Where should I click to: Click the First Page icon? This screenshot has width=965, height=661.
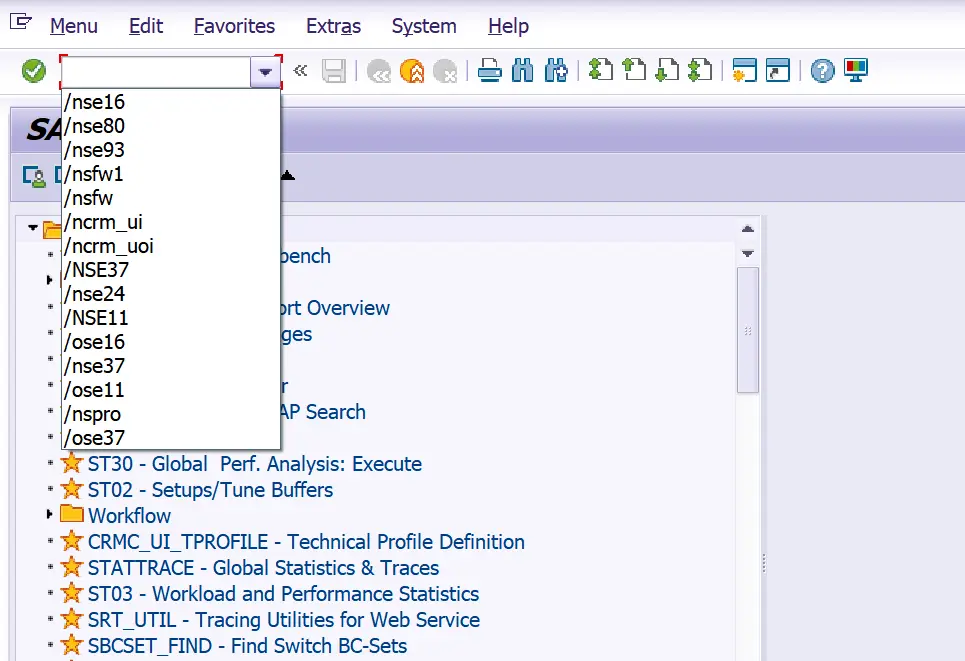click(601, 70)
